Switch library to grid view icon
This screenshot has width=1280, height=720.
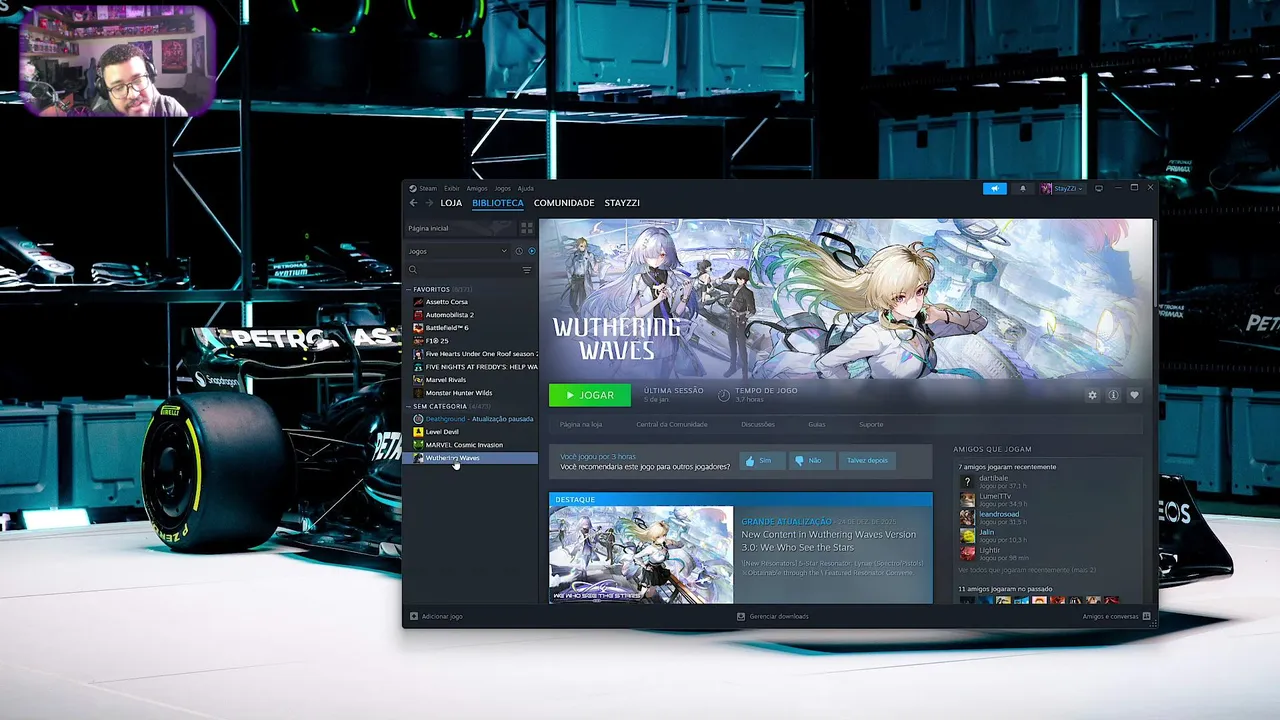[527, 228]
